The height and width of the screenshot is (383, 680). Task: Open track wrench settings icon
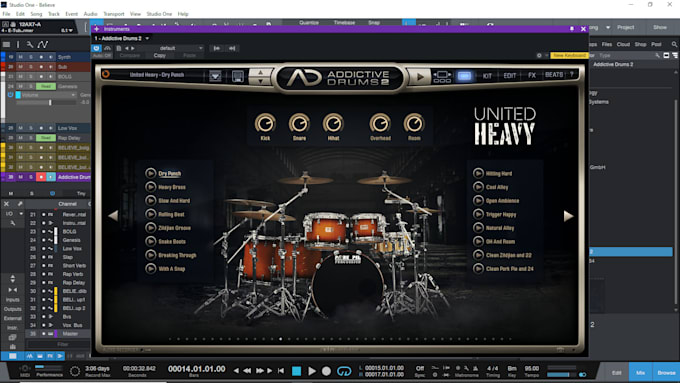(x=29, y=44)
